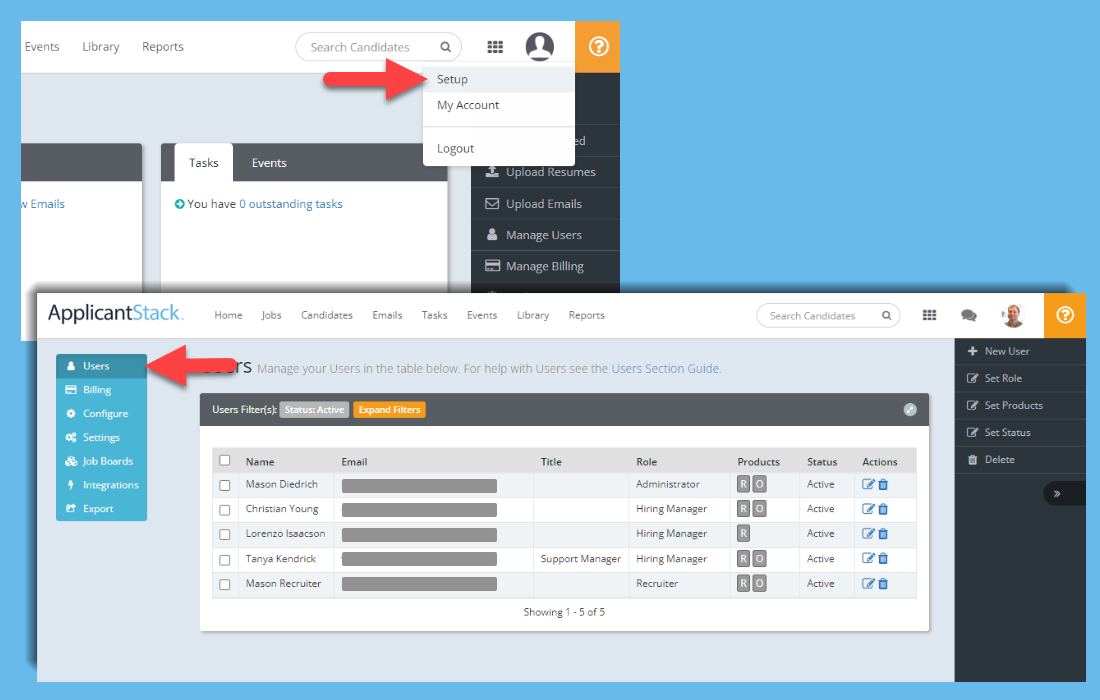This screenshot has width=1100, height=700.
Task: Expand Filters using the orange button
Action: 389,410
